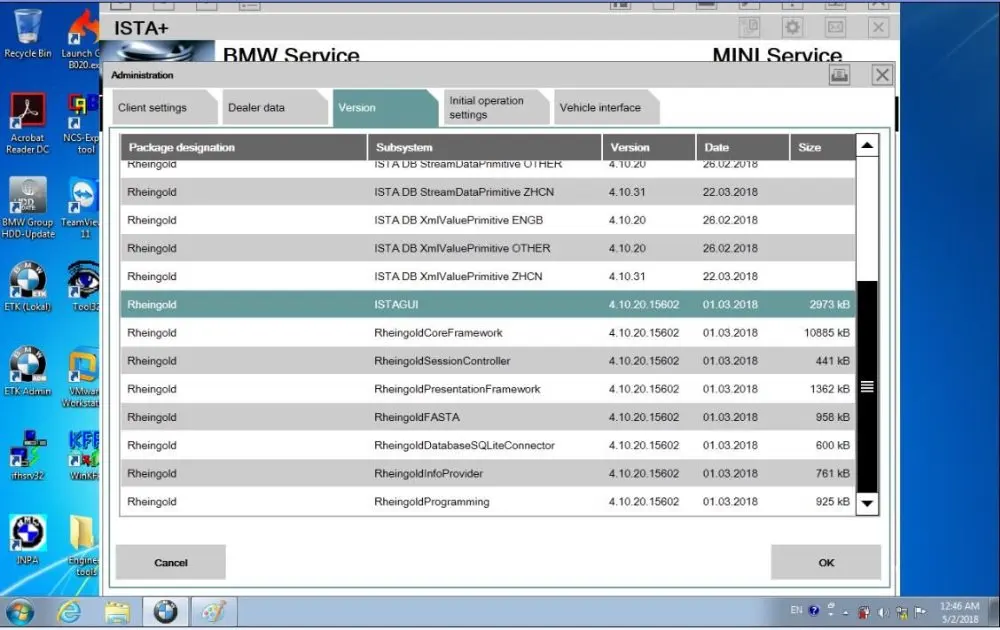Open INPA desktop icon
This screenshot has height=630, width=1000.
pyautogui.click(x=27, y=540)
